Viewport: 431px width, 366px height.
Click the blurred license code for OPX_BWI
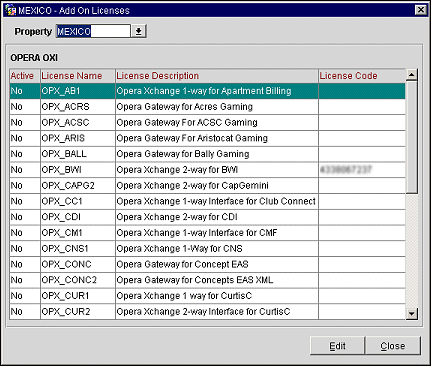point(345,170)
